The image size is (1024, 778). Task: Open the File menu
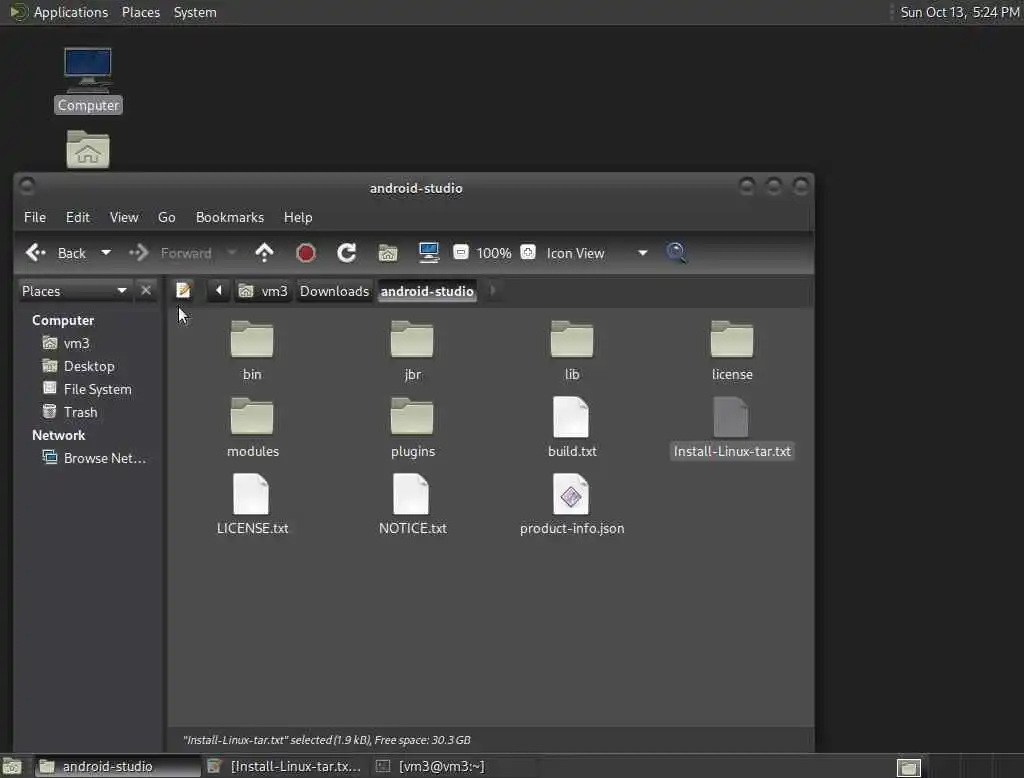tap(35, 218)
